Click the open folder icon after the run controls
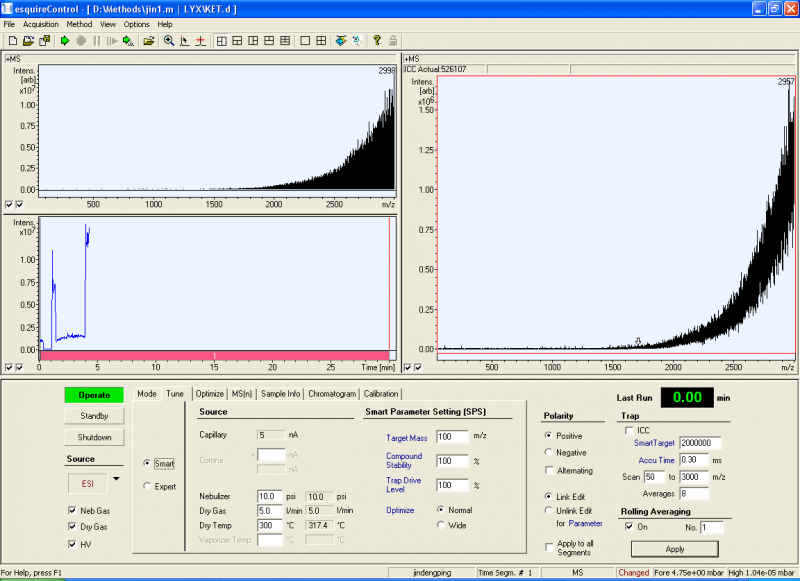 click(x=149, y=41)
